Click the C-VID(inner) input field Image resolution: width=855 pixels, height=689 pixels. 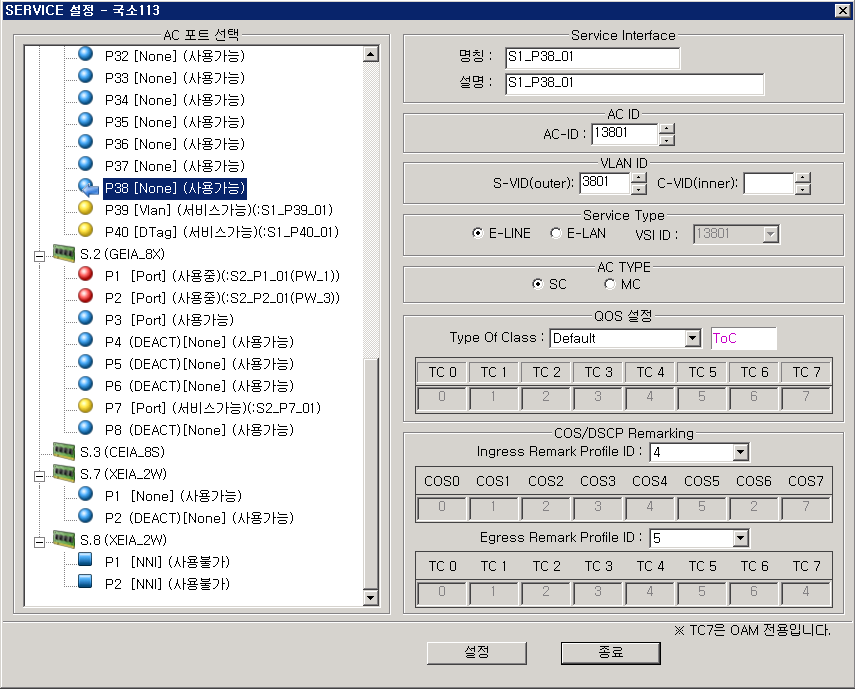(769, 183)
